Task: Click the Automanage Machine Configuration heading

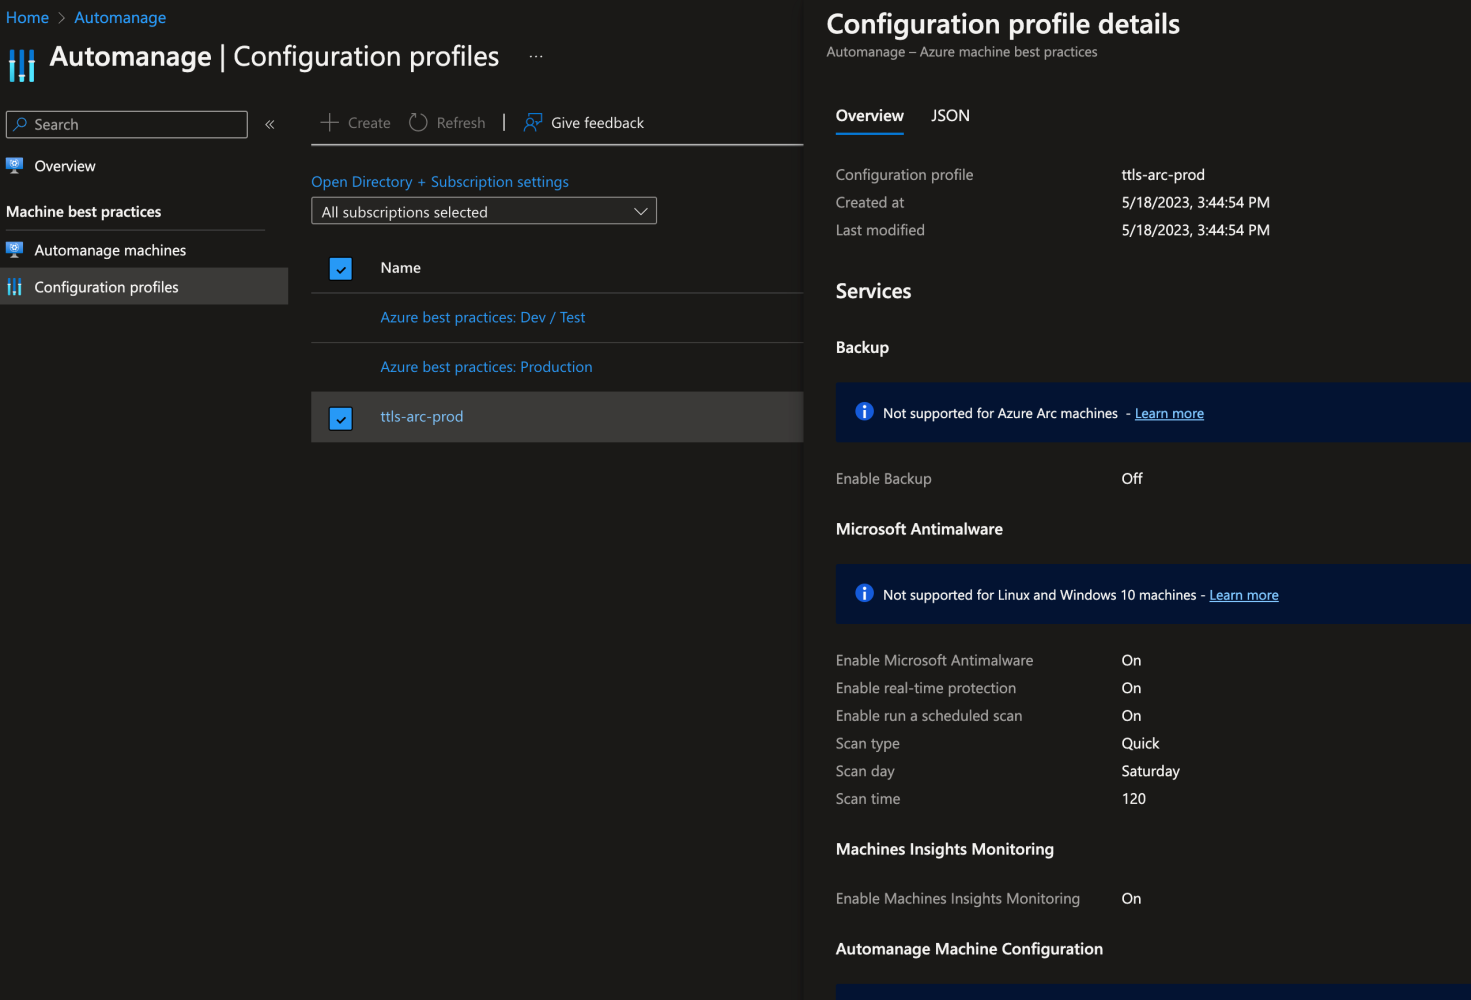Action: coord(969,949)
